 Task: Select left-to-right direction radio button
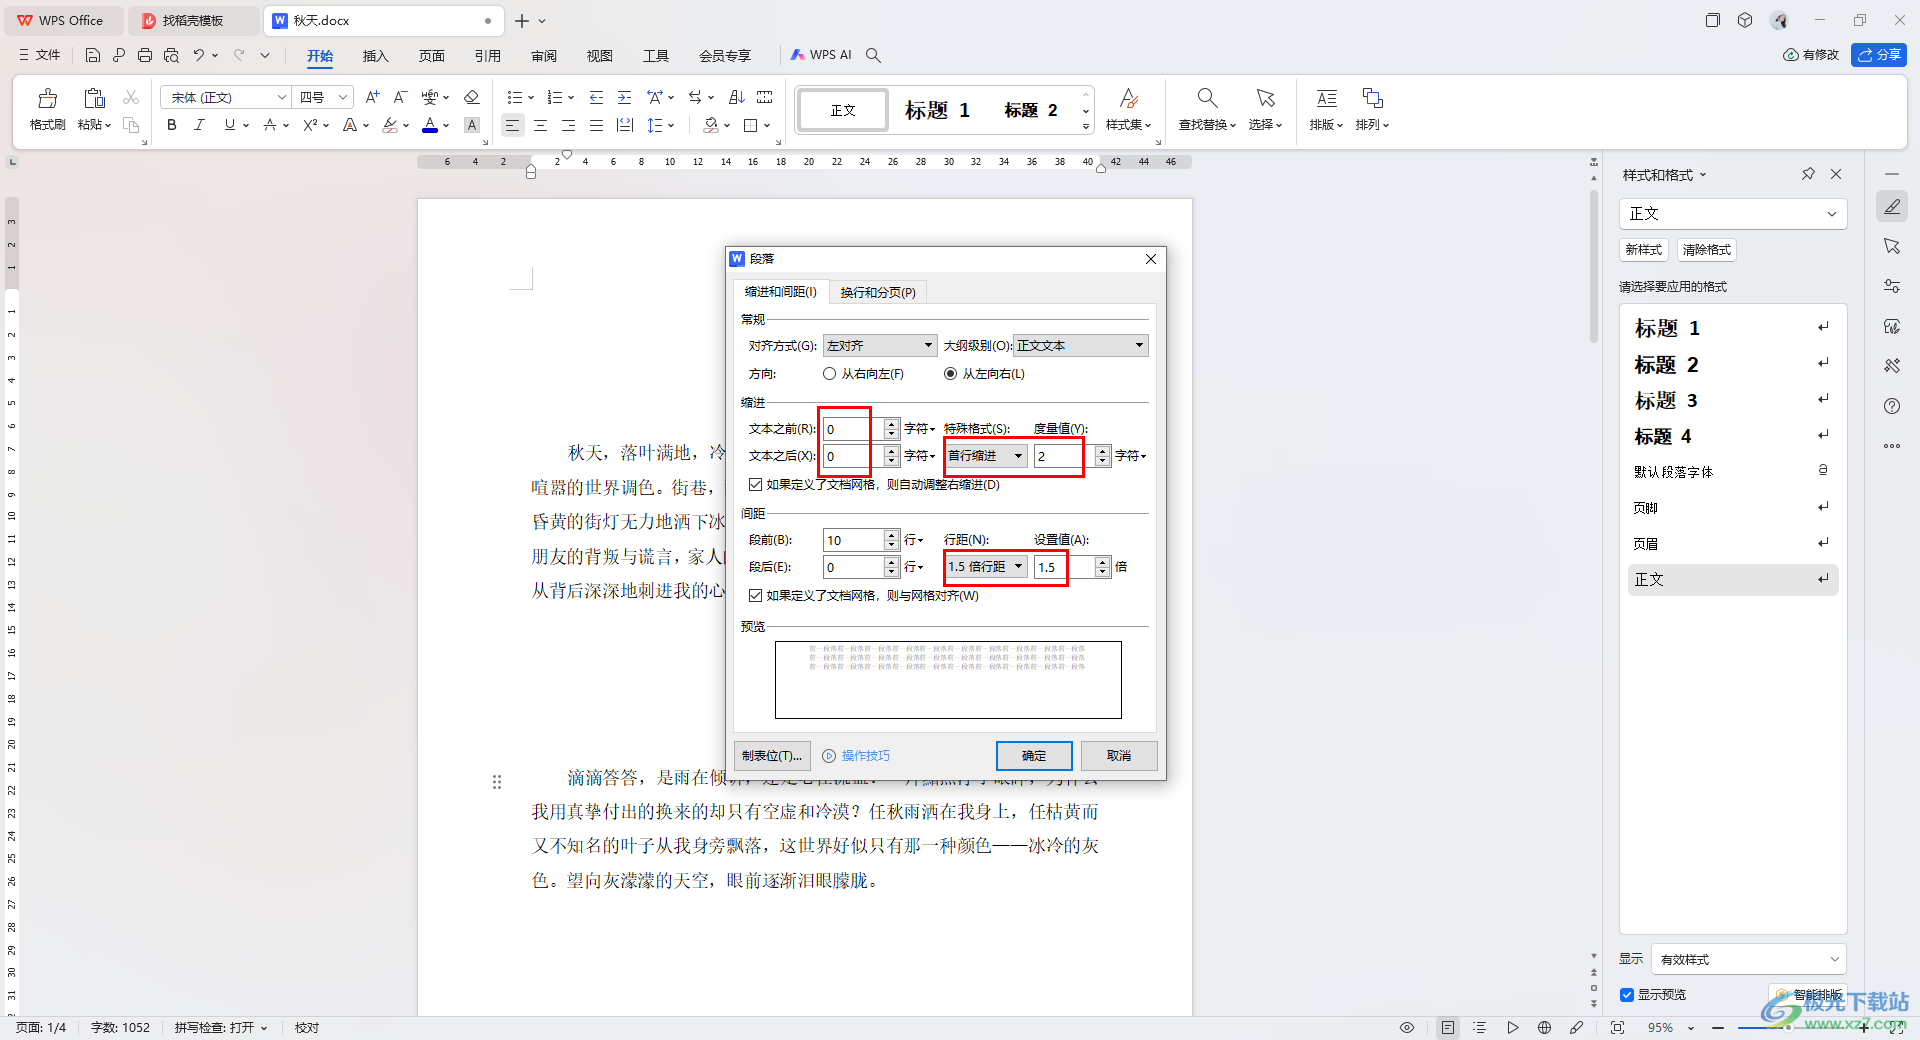tap(950, 374)
